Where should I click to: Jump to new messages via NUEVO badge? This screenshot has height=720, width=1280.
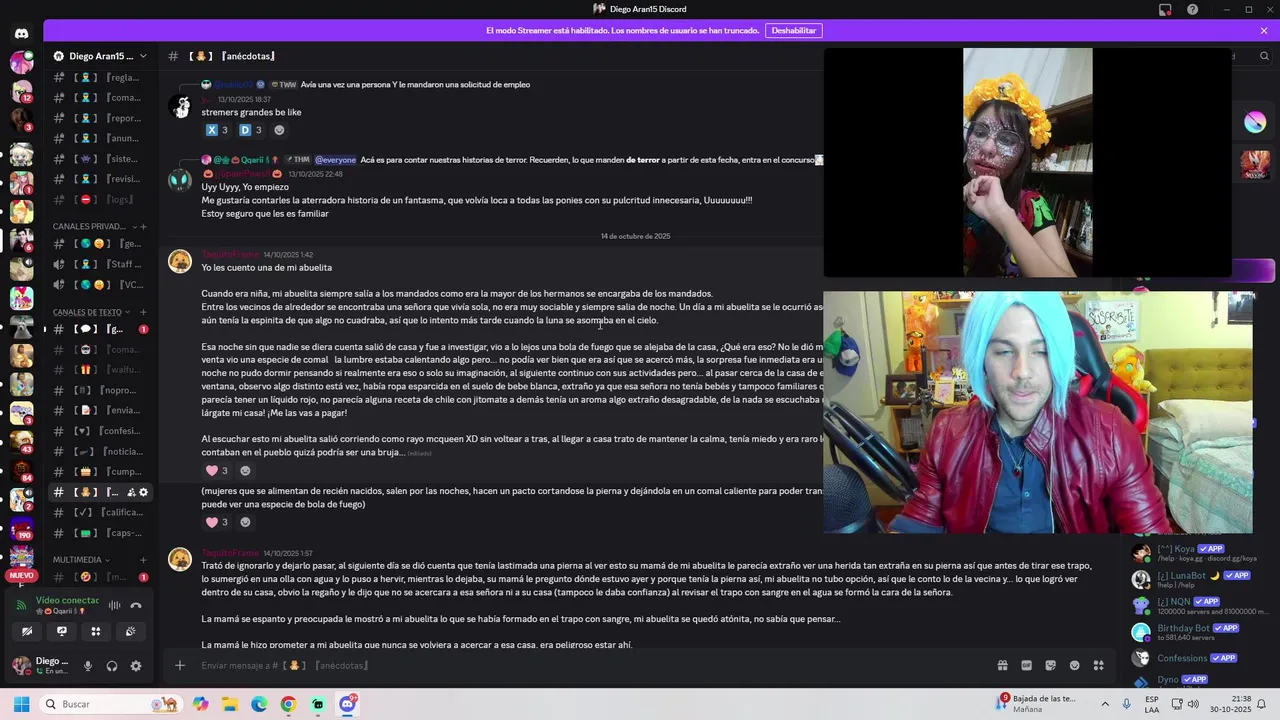21,576
